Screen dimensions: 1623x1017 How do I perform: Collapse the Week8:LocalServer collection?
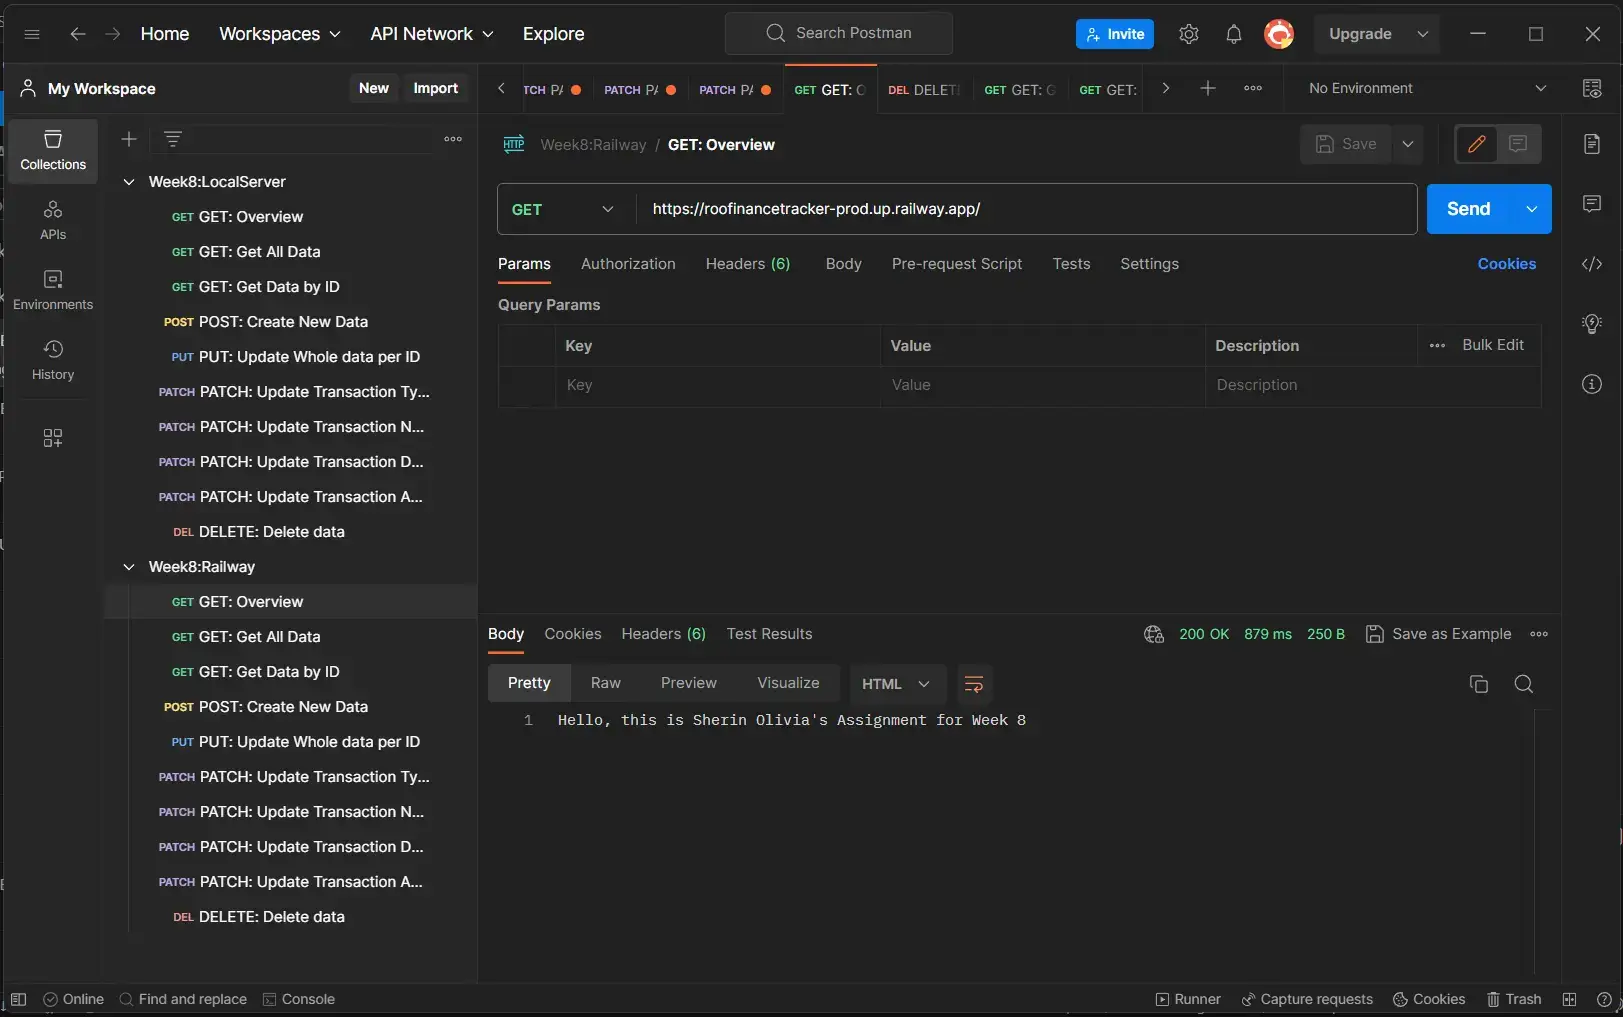pos(129,182)
